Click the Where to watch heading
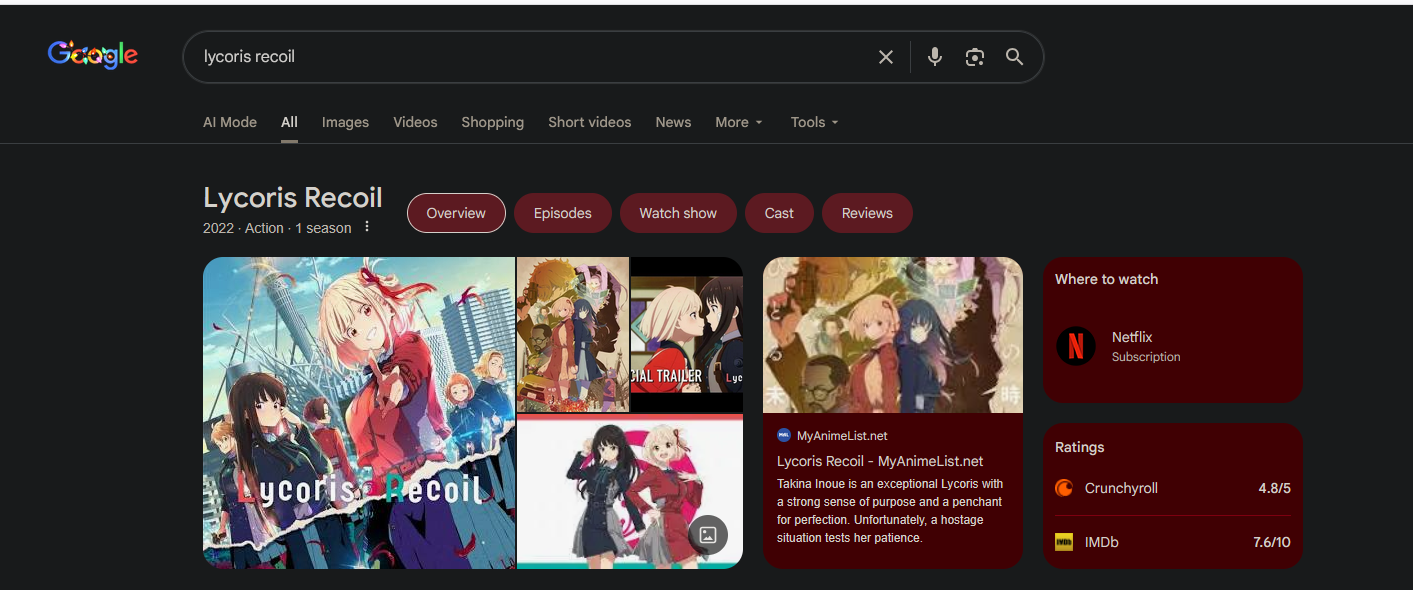 coord(1106,279)
